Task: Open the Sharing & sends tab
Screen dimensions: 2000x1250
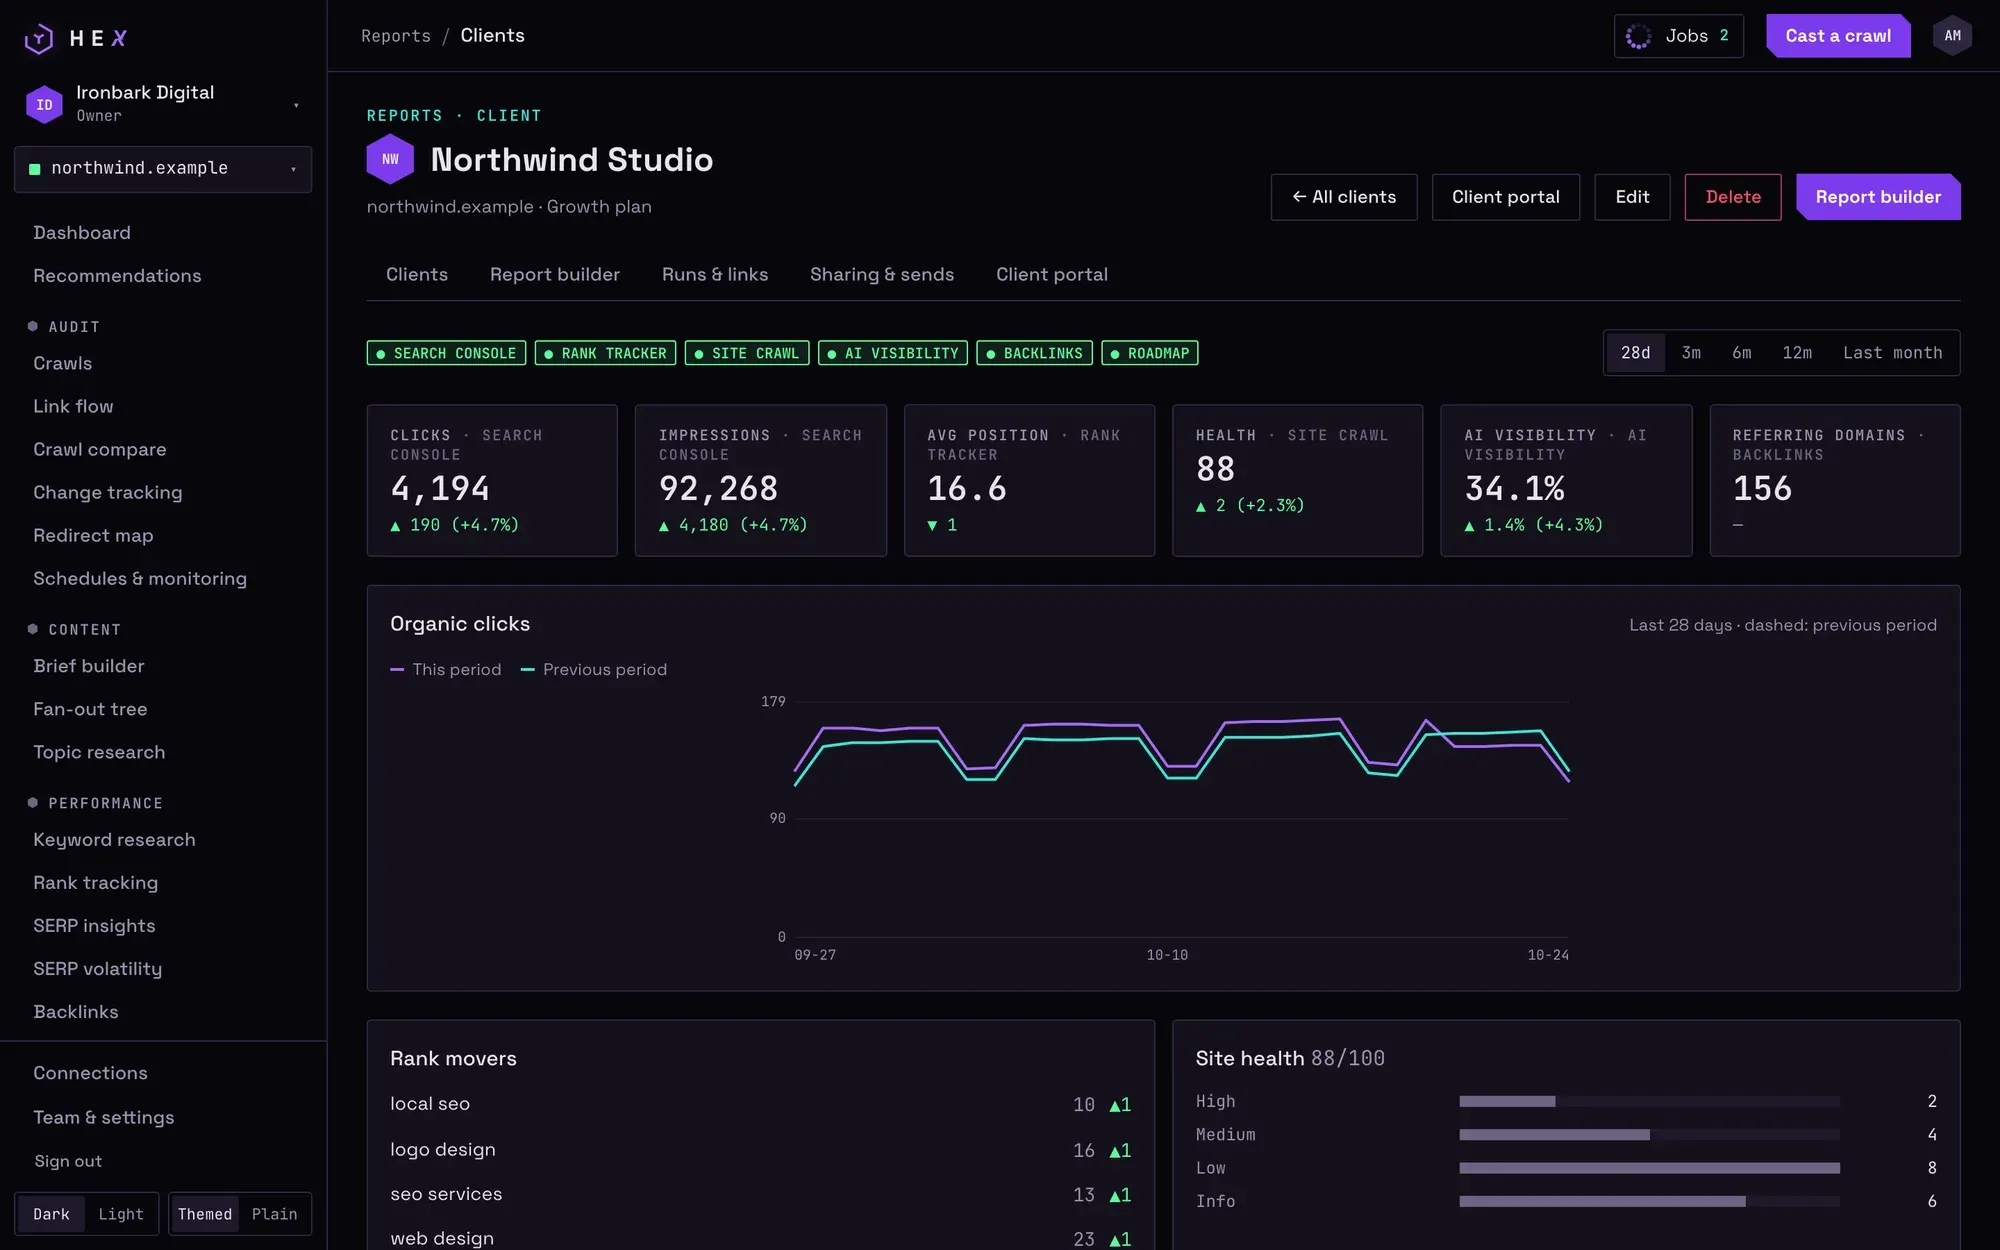Action: [882, 275]
